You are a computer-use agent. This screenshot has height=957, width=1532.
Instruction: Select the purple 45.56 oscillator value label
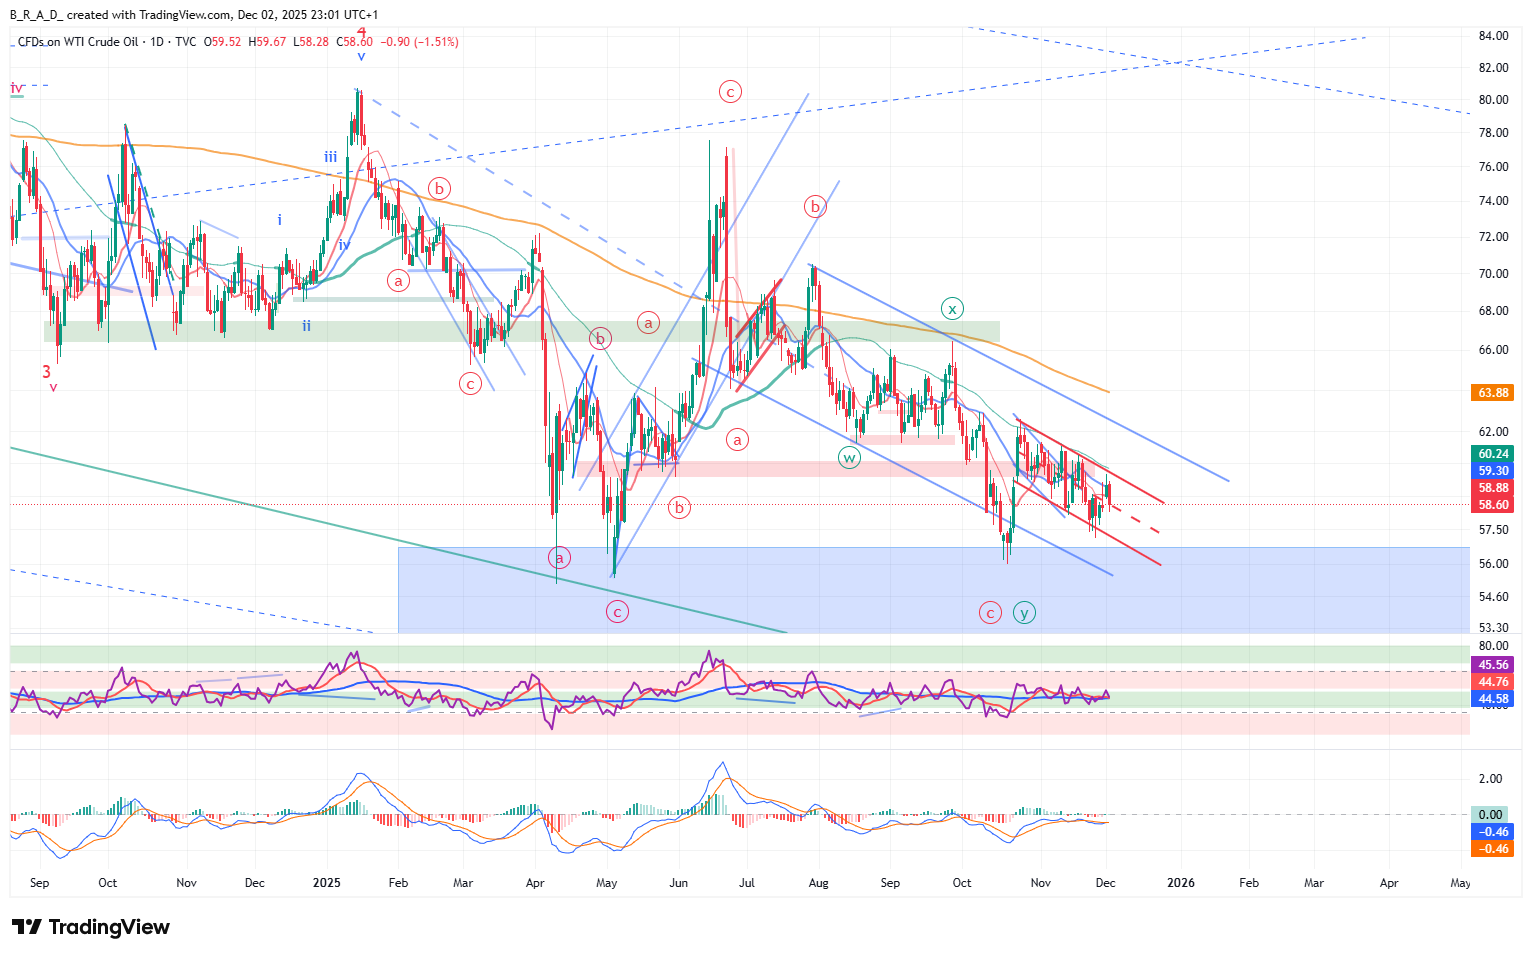1493,665
